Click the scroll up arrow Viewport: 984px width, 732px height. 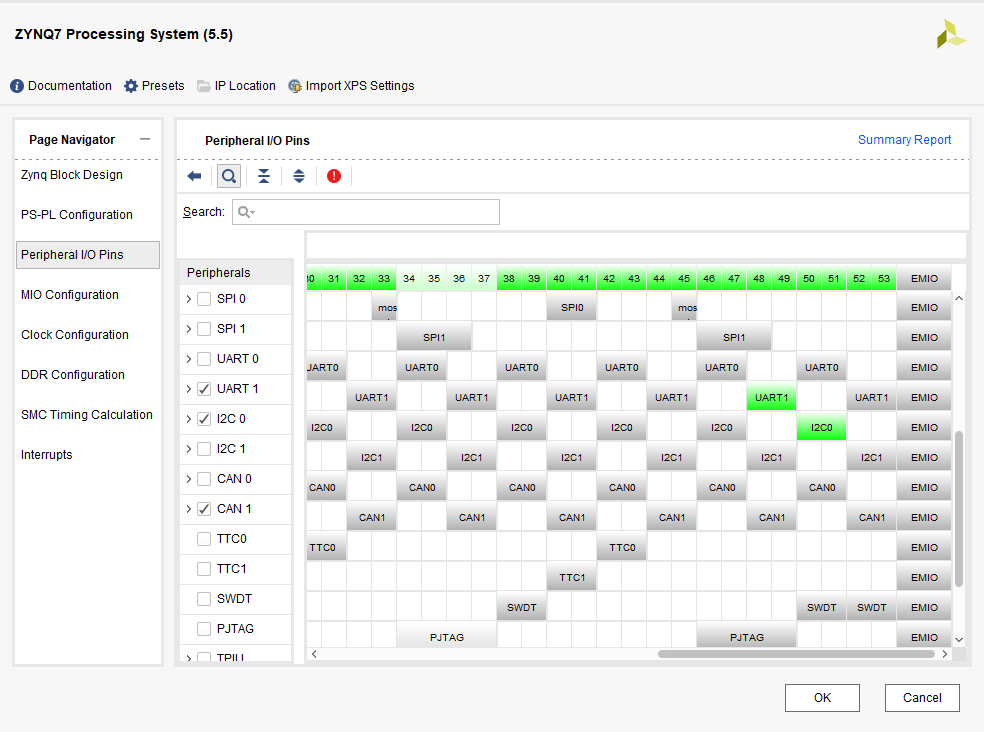pos(959,298)
